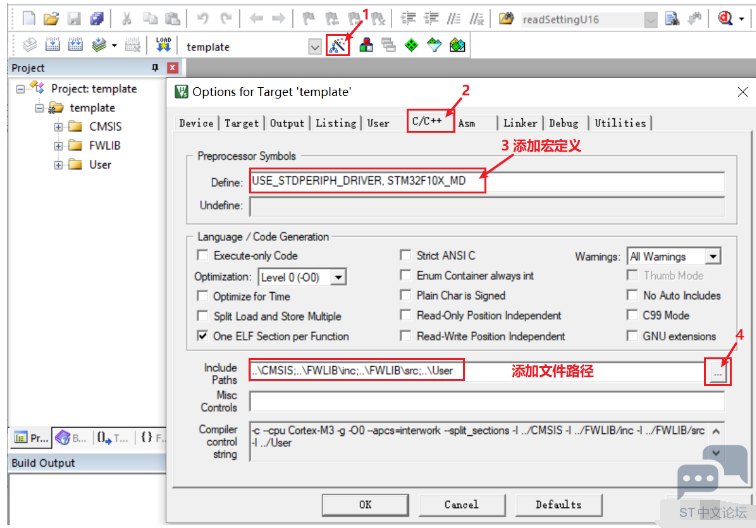Enable the Execute-only Code checkbox

click(203, 256)
